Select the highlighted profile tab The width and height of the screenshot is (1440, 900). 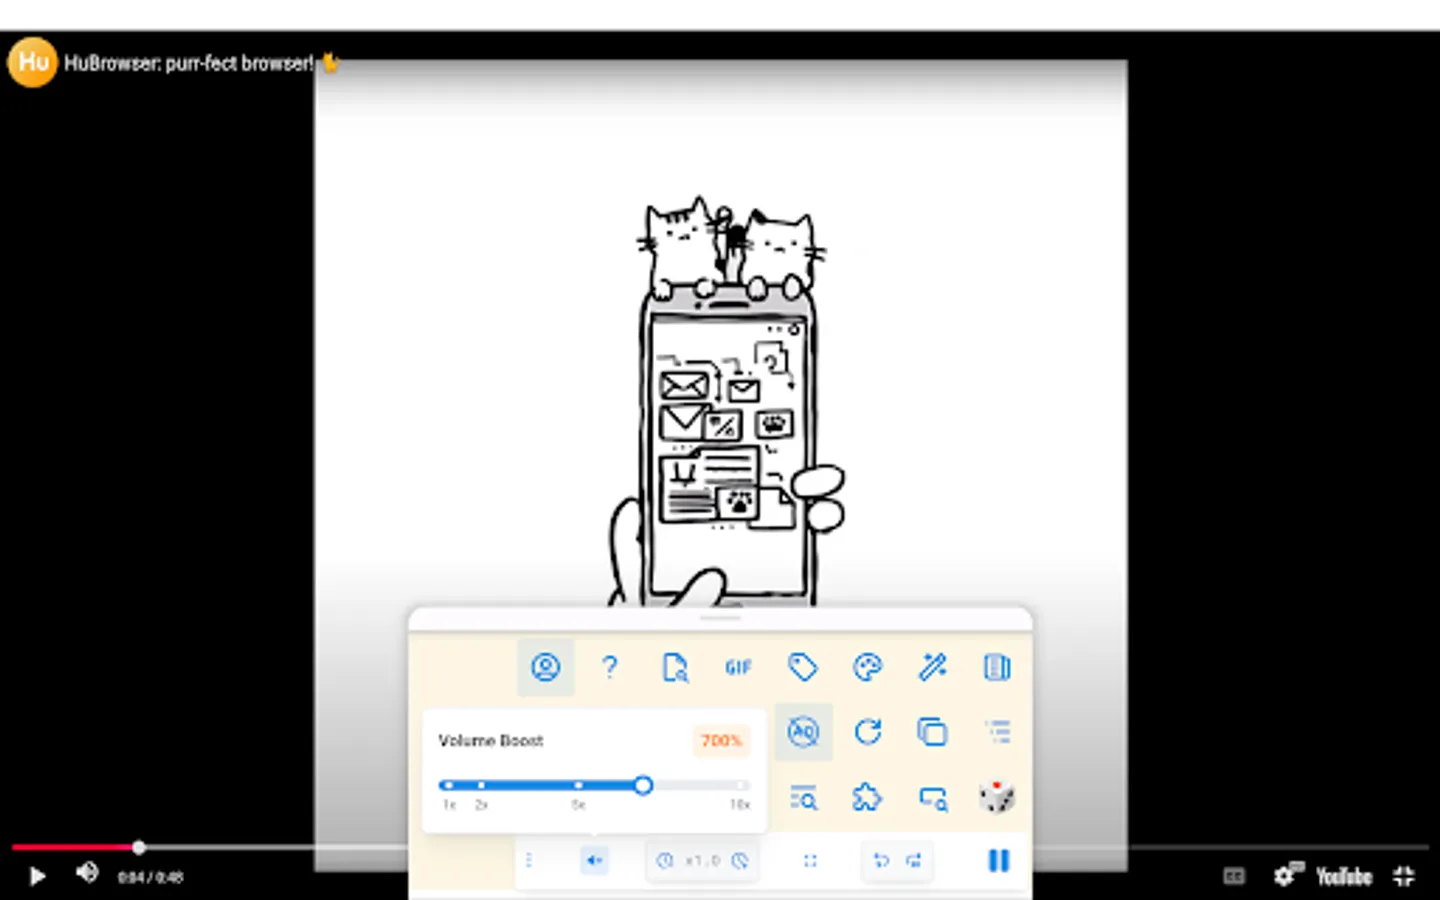click(x=545, y=667)
